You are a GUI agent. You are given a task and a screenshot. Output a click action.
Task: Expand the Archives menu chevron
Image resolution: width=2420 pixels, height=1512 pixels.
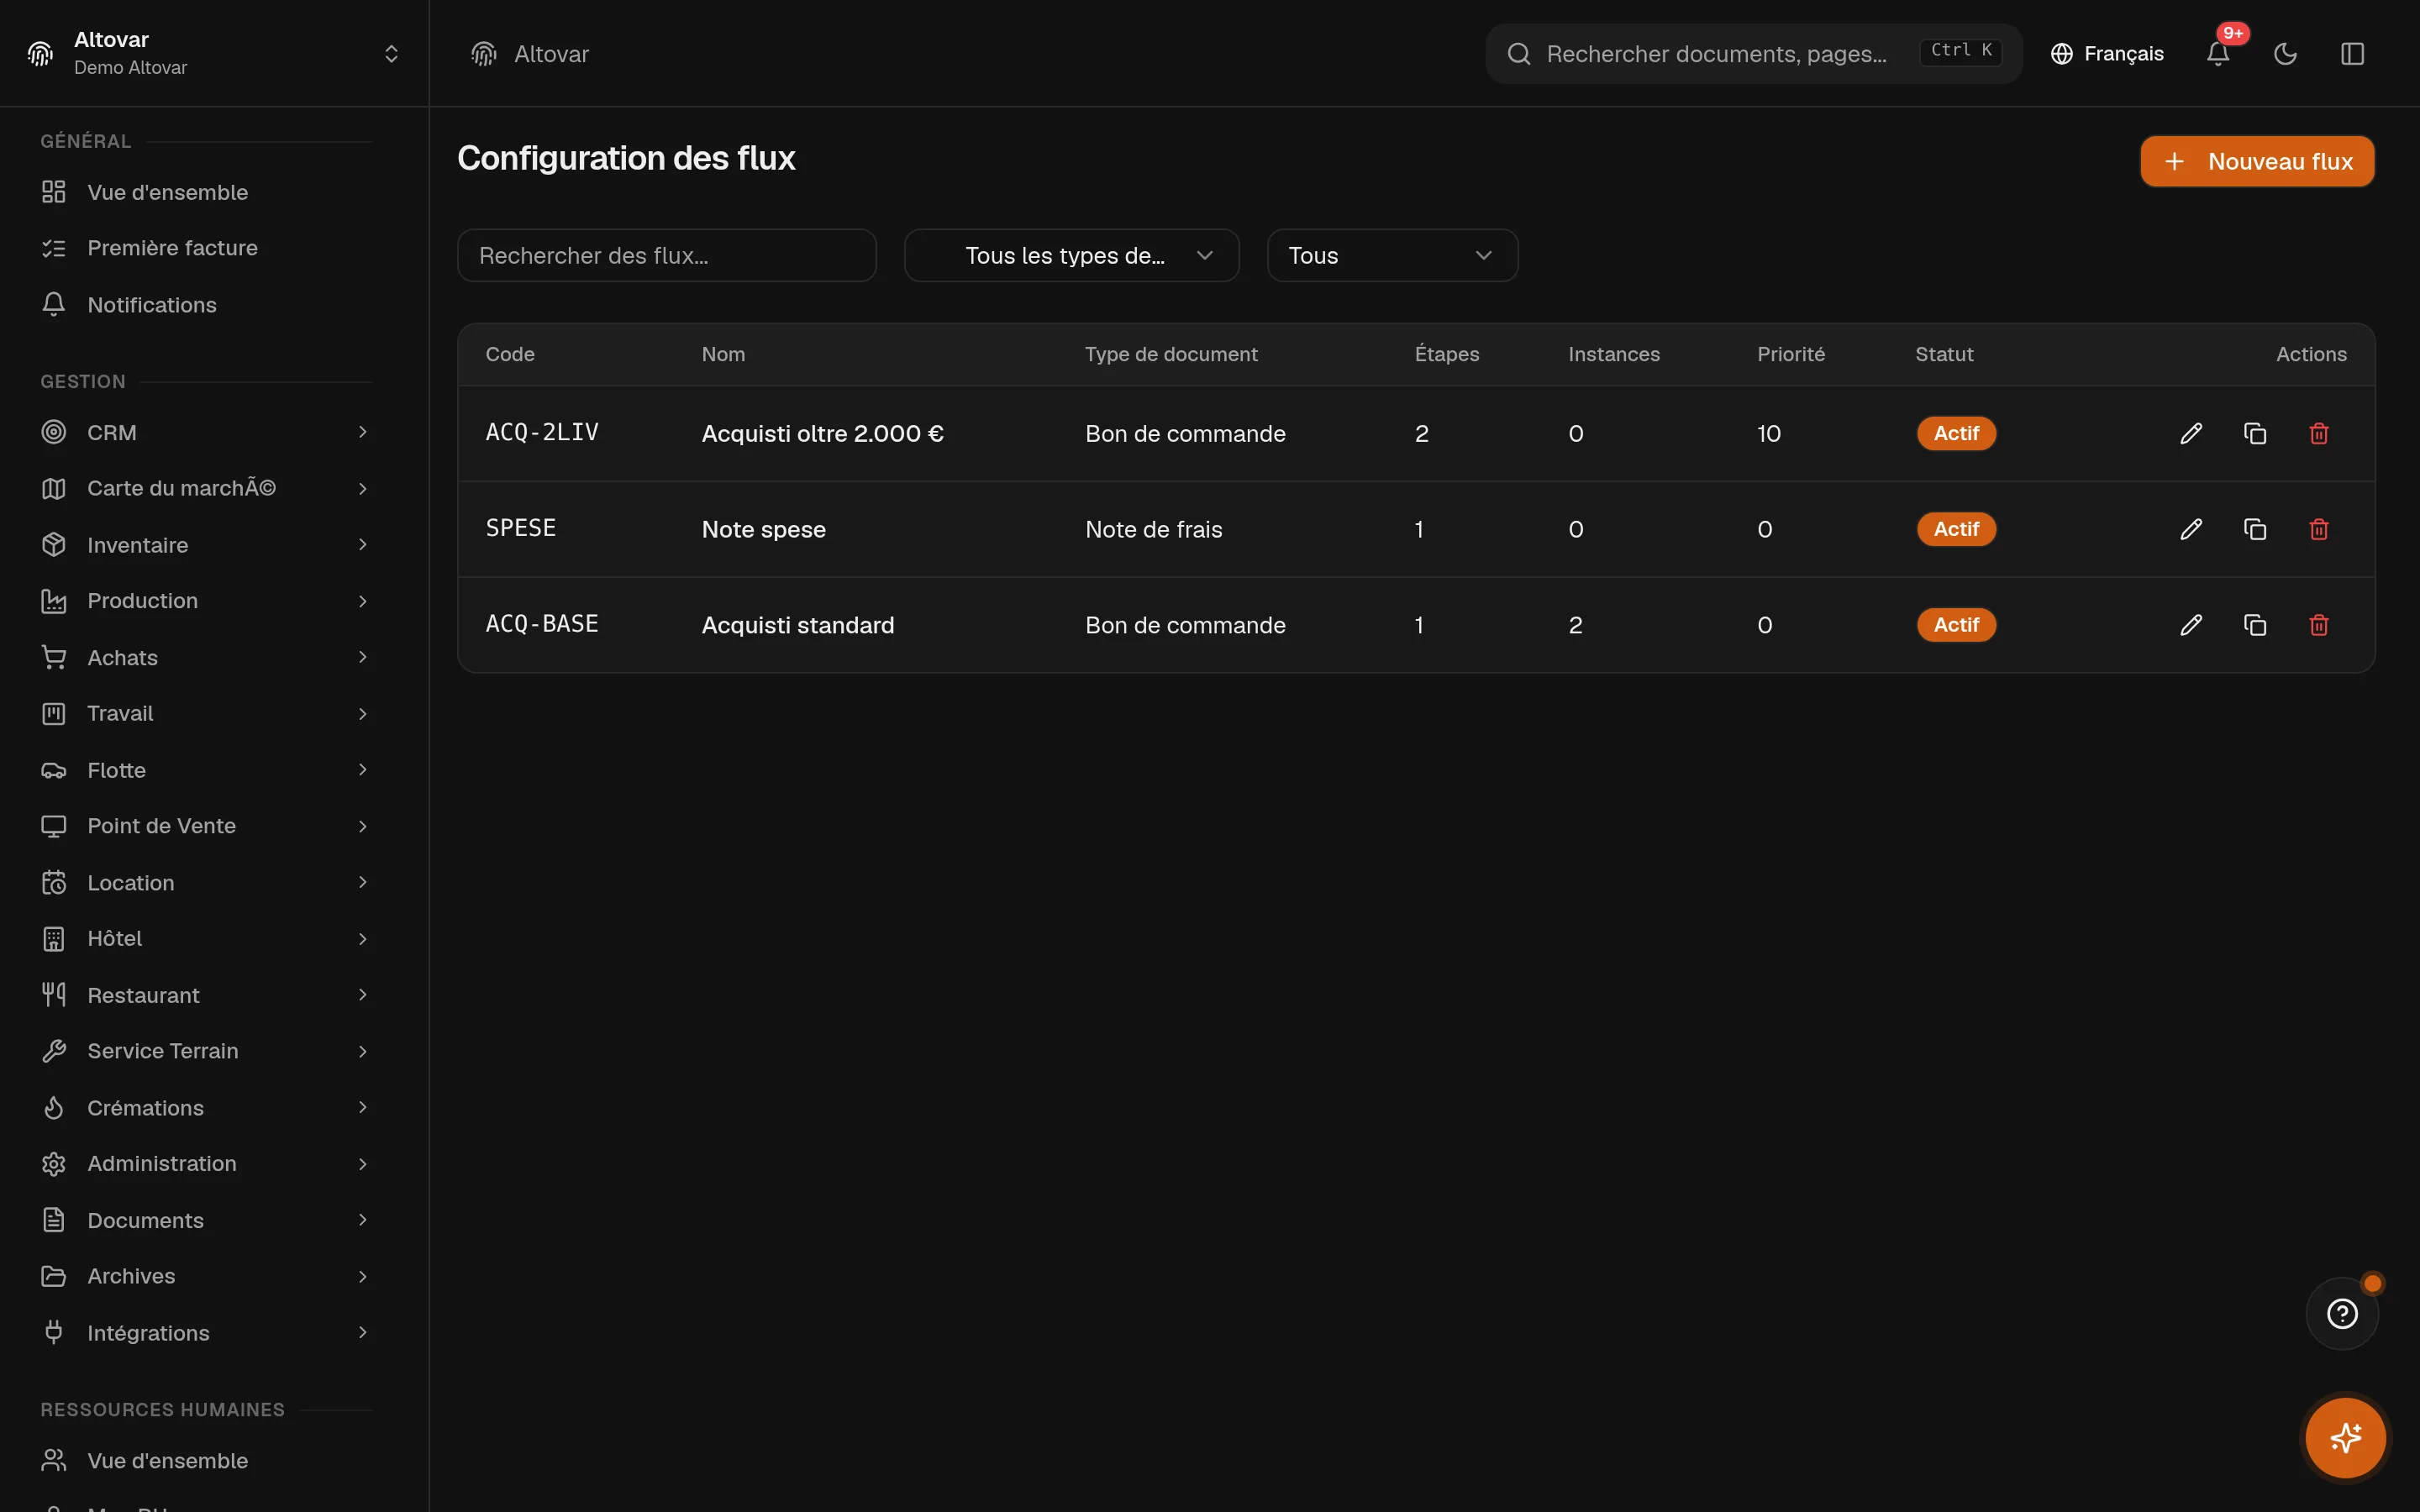[x=363, y=1276]
